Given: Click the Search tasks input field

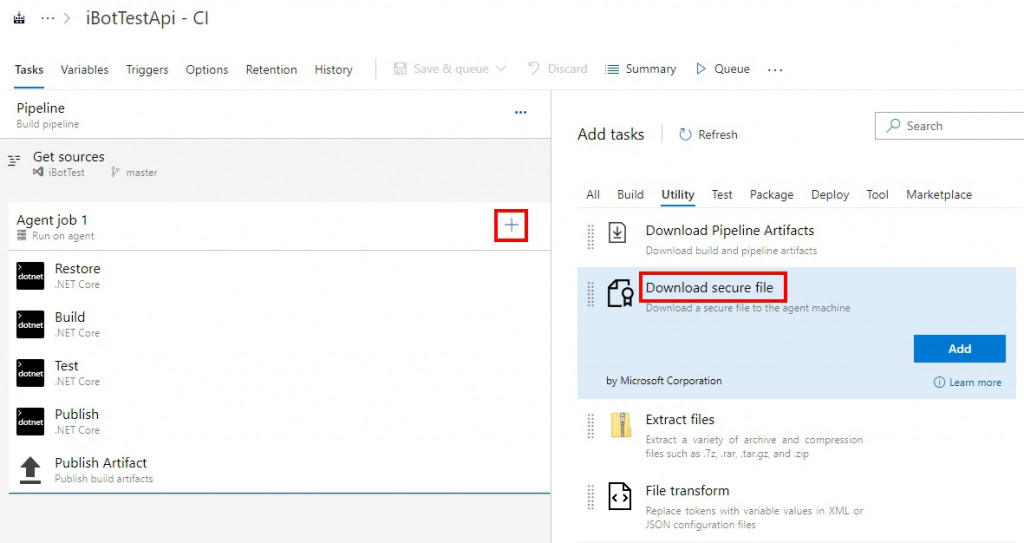Looking at the screenshot, I should pos(950,126).
